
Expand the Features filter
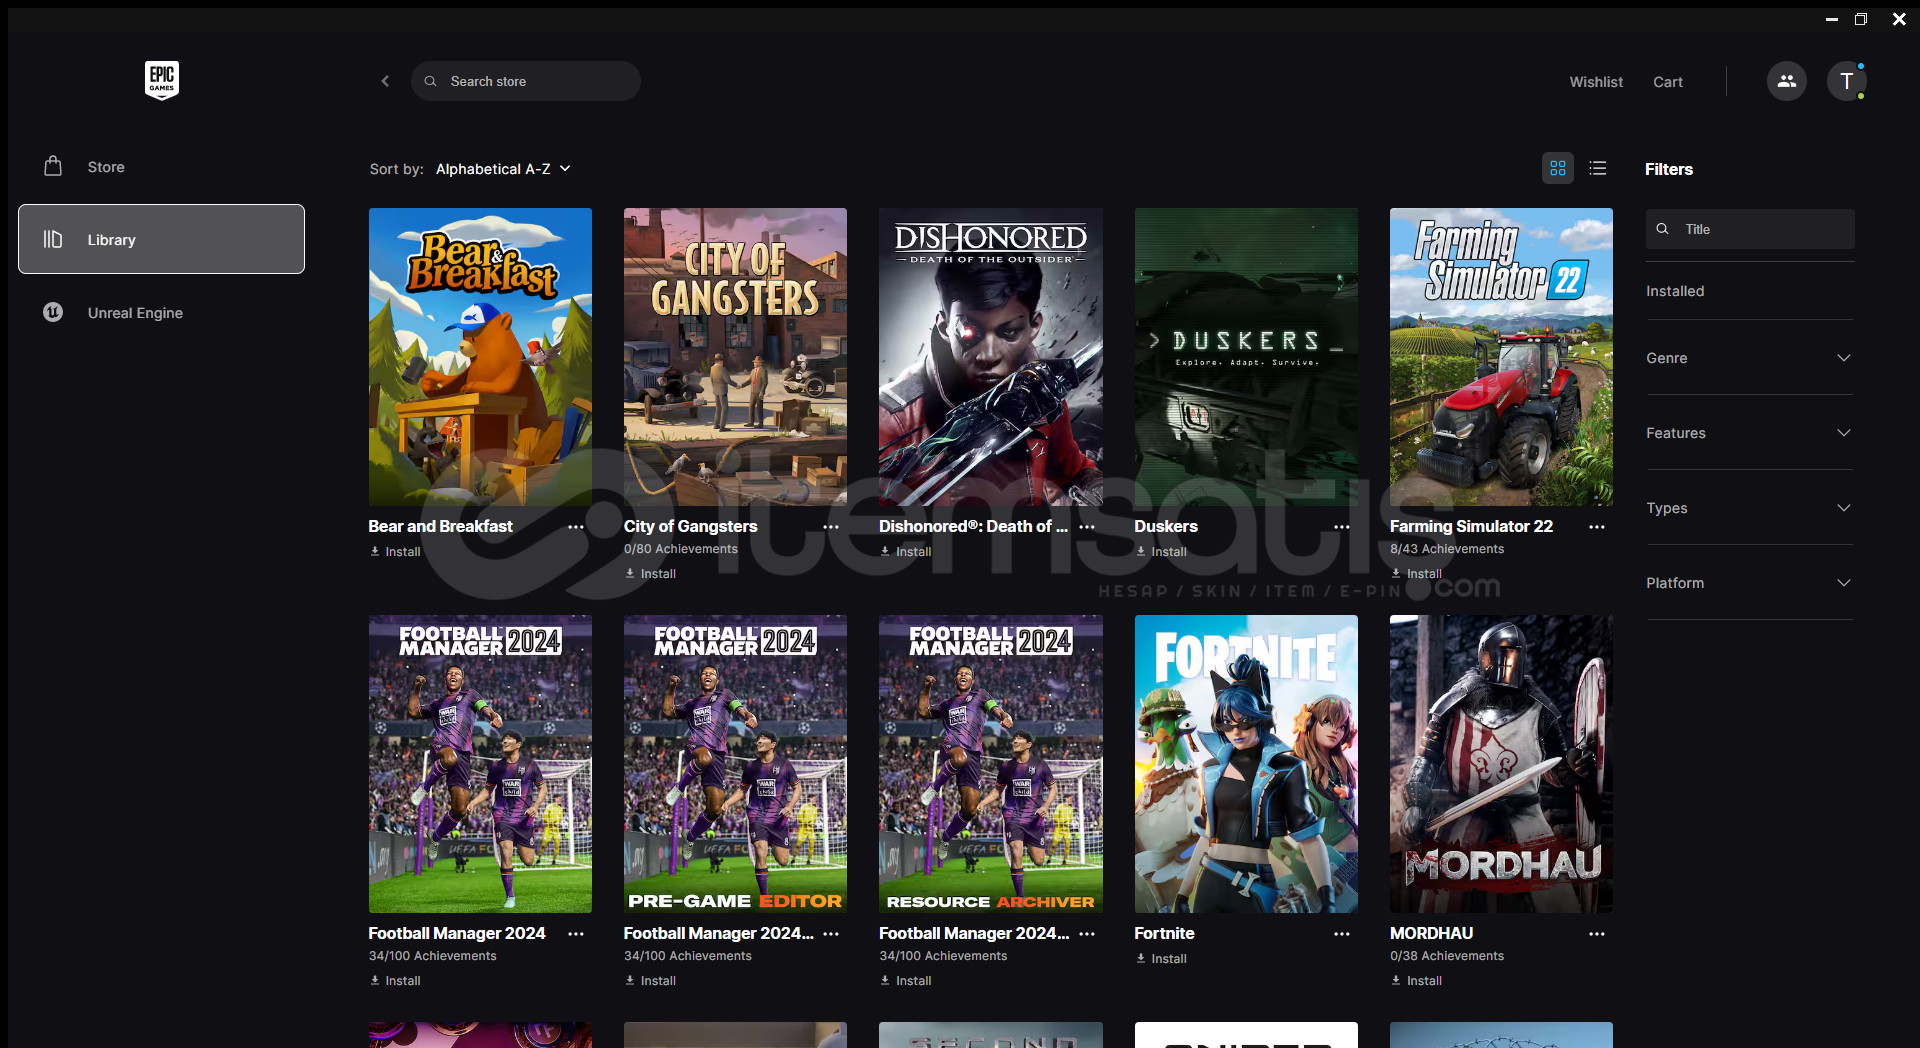coord(1749,433)
